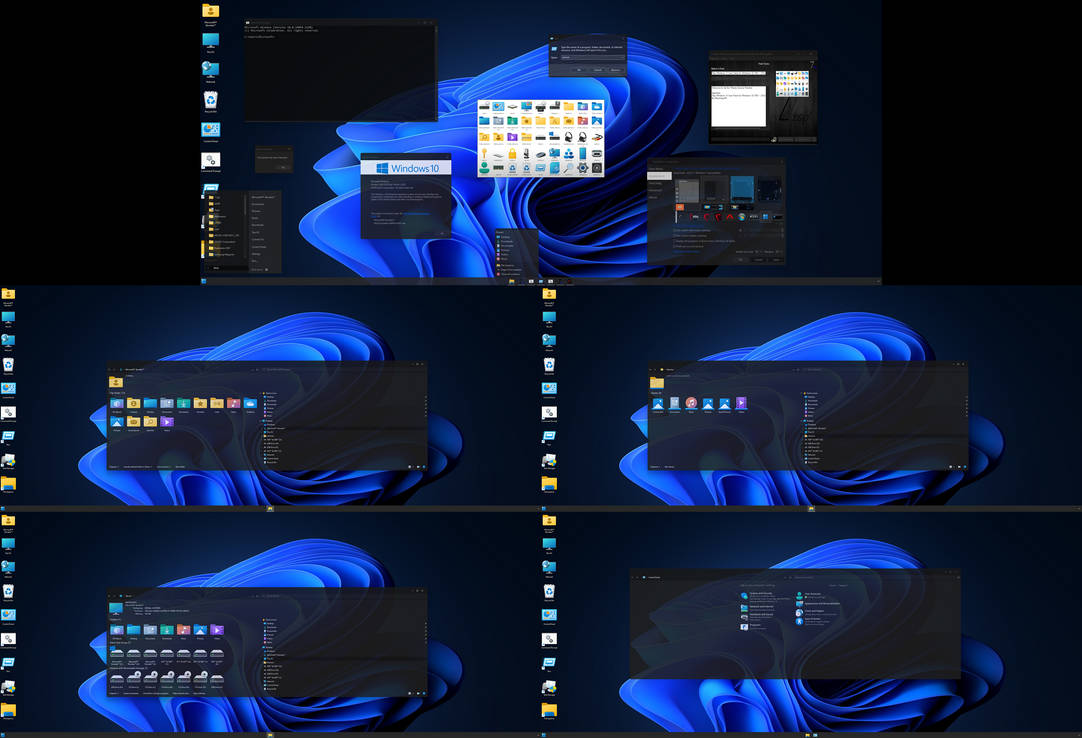Open System and Security in Control Panel

pos(761,593)
